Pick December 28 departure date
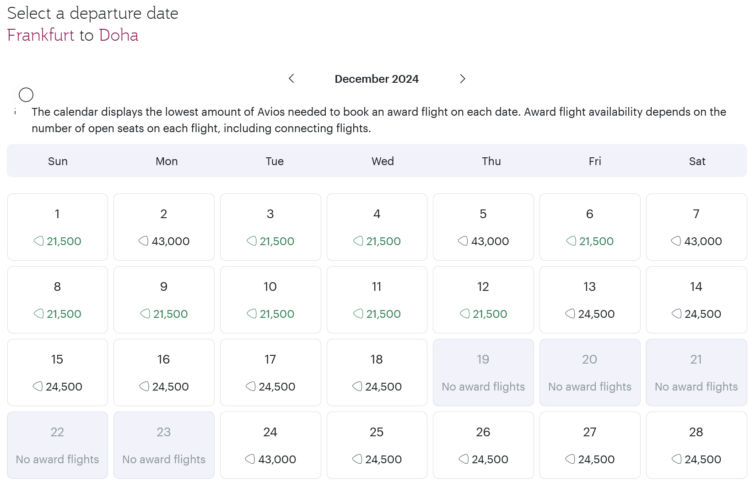 [x=696, y=445]
